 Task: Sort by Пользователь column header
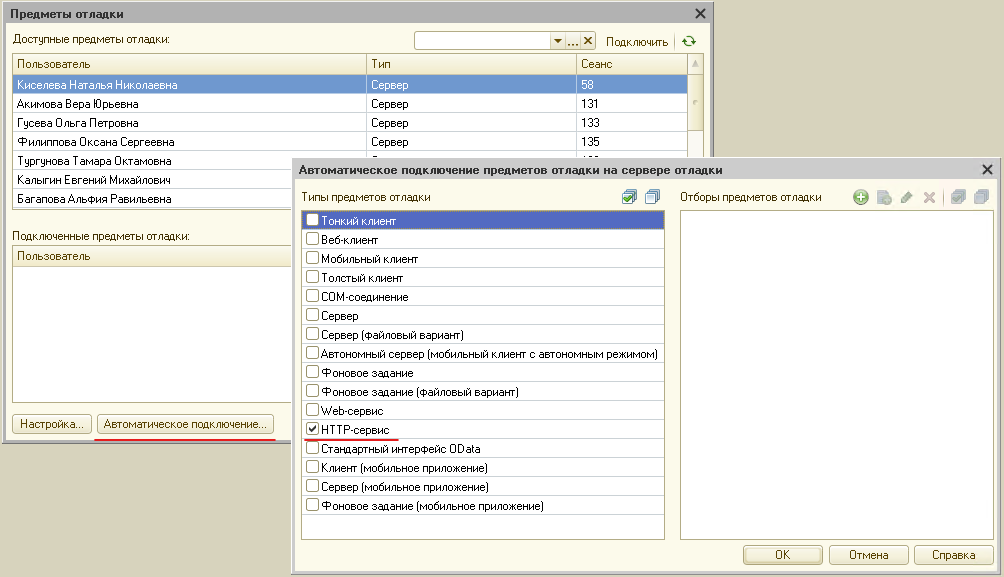[x=190, y=64]
